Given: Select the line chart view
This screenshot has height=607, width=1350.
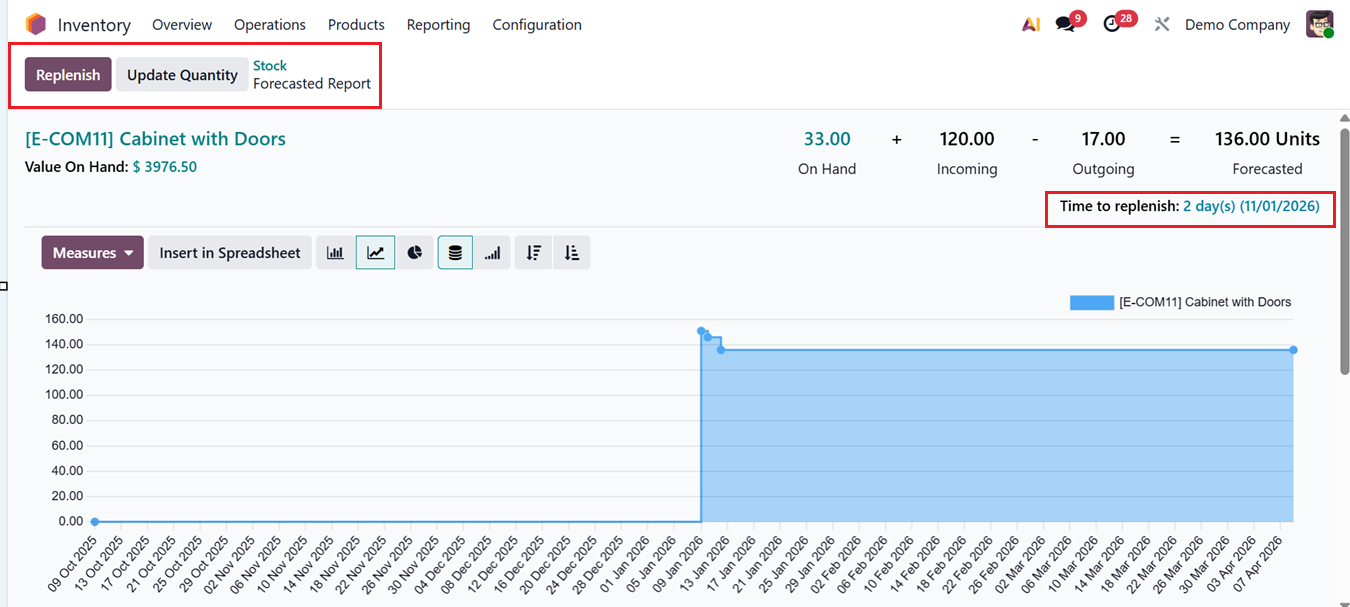Looking at the screenshot, I should coord(375,252).
